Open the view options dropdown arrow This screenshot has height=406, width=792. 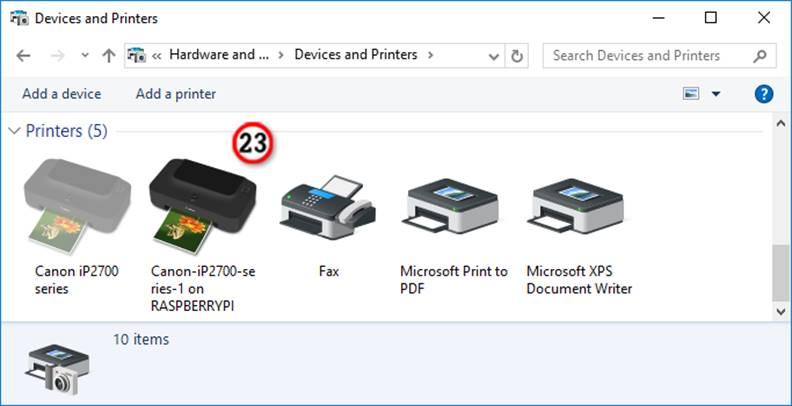pos(716,94)
